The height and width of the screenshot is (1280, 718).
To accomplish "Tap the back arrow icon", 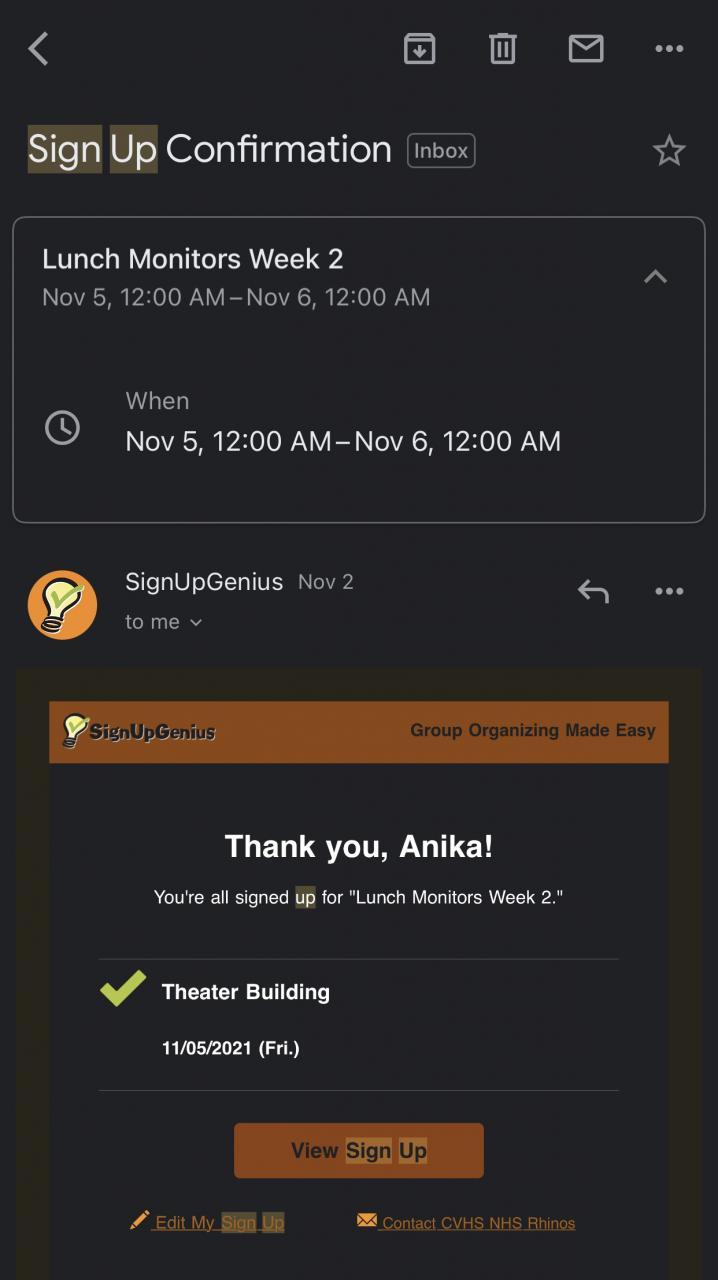I will click(x=38, y=48).
